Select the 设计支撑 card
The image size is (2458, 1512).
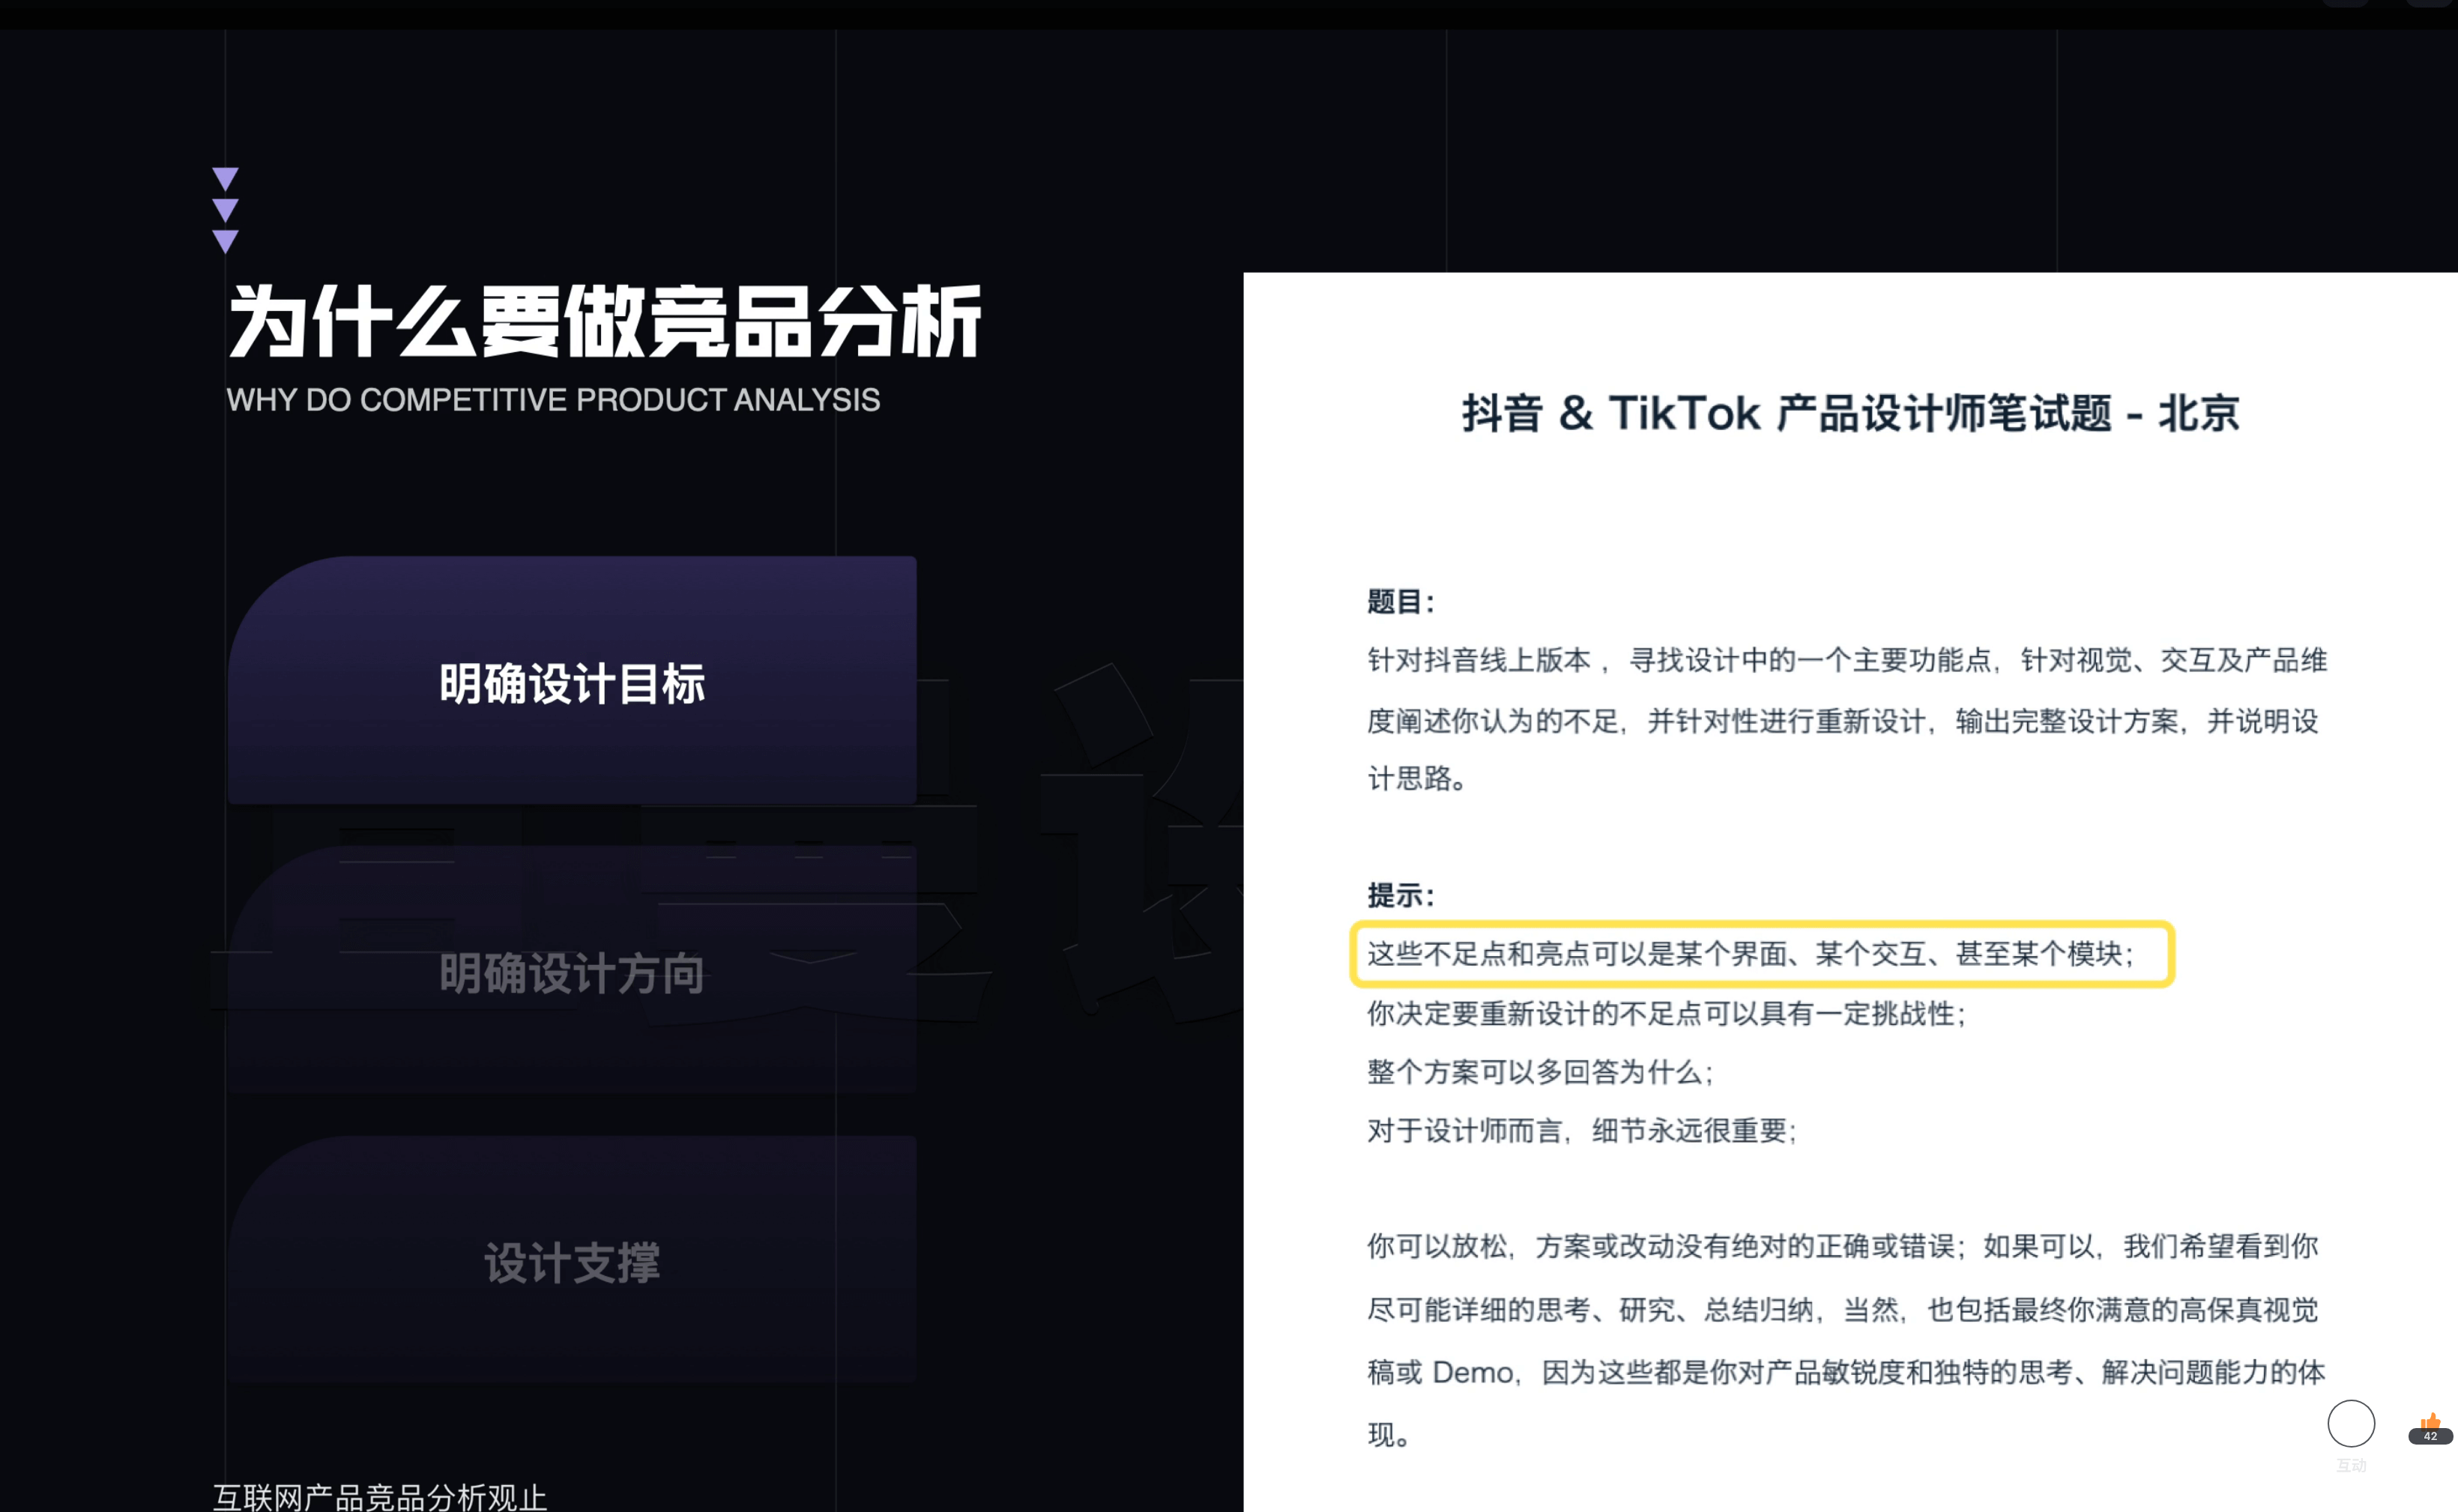click(572, 1258)
